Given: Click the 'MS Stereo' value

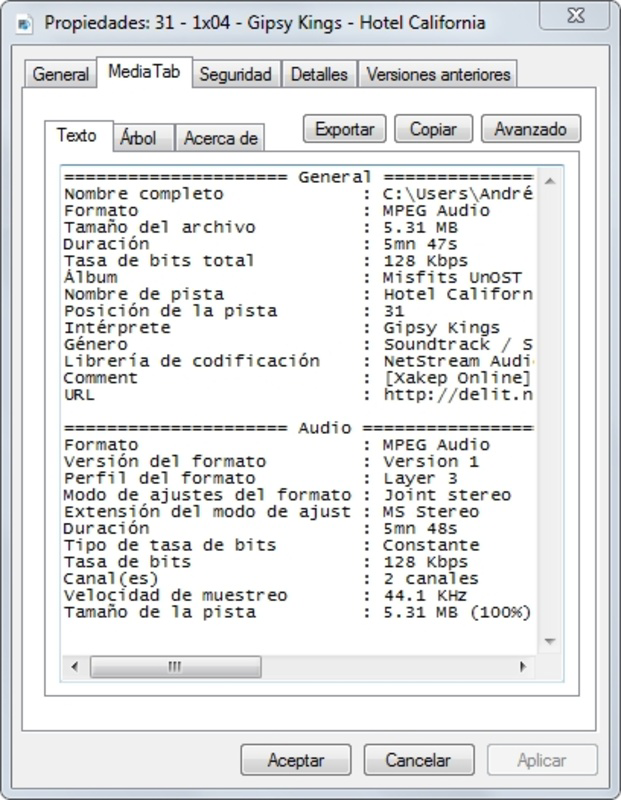Looking at the screenshot, I should coord(431,512).
